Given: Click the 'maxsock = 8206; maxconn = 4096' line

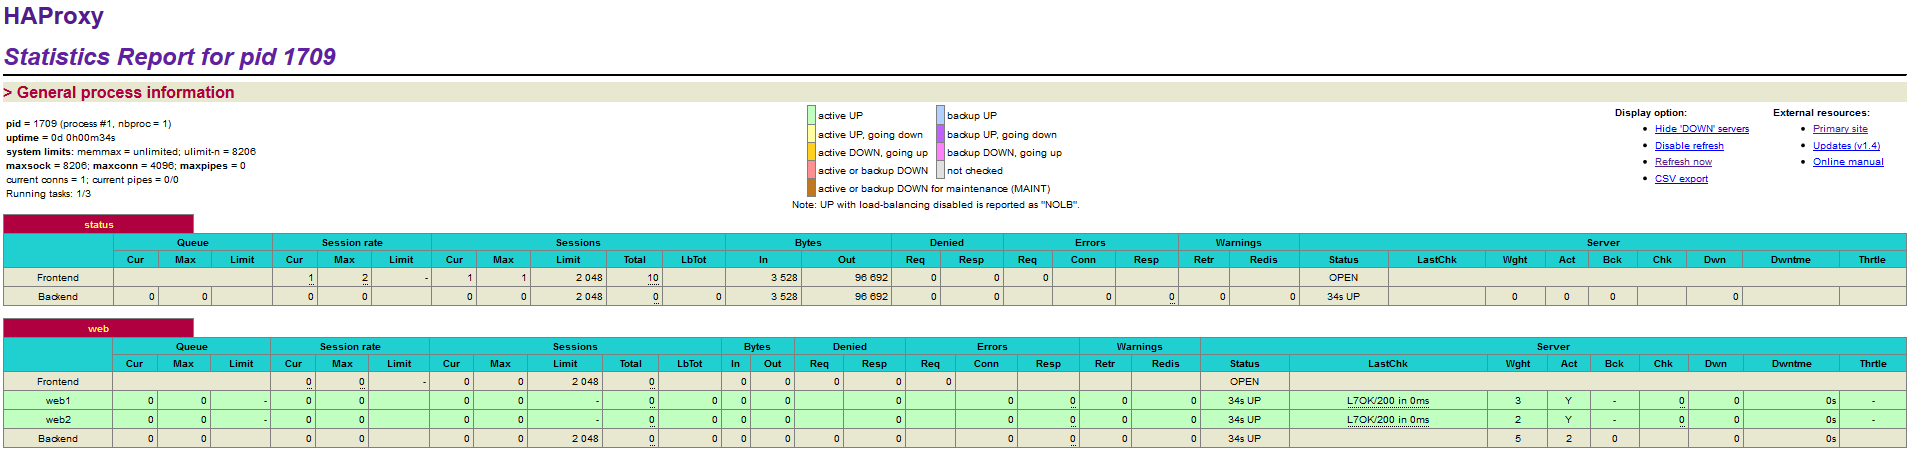Looking at the screenshot, I should tap(126, 166).
